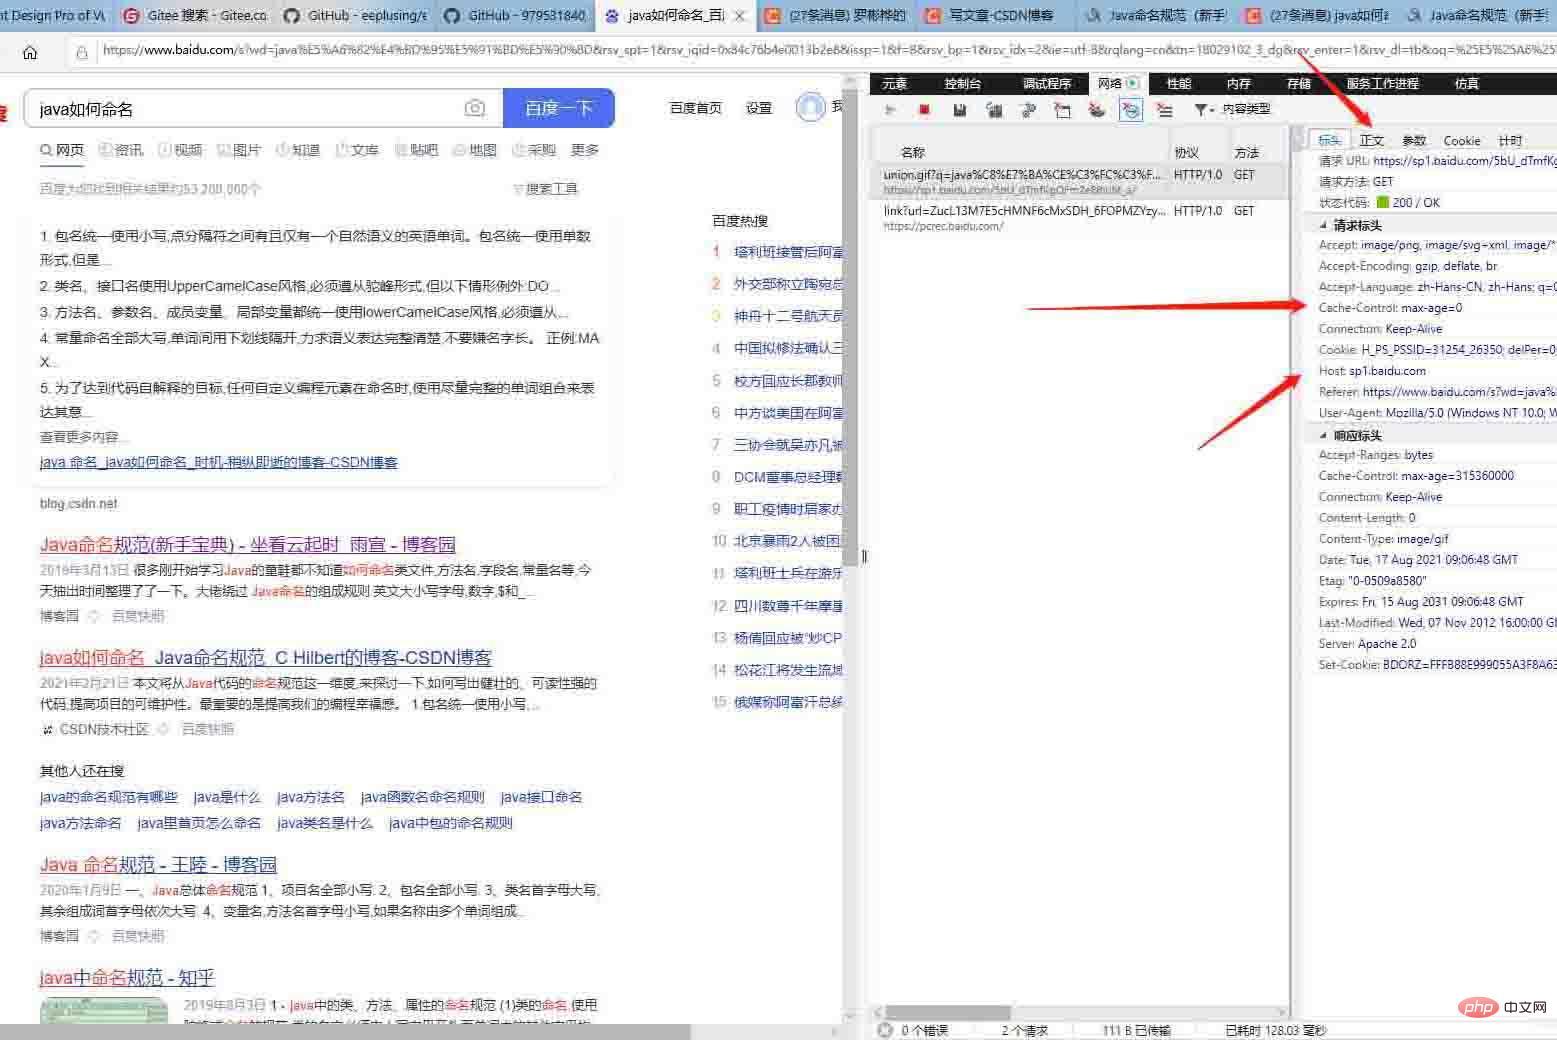The height and width of the screenshot is (1040, 1557).
Task: Switch to the 内存 devtools tab
Action: click(1239, 84)
